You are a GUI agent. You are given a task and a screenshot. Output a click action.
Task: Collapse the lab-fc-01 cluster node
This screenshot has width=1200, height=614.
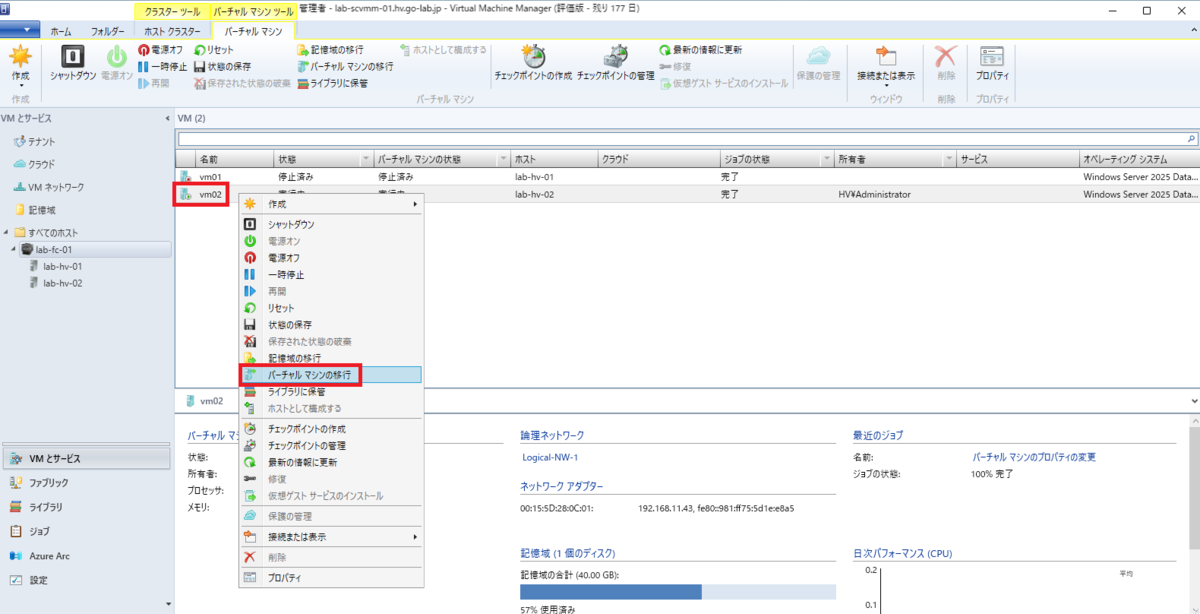15,249
